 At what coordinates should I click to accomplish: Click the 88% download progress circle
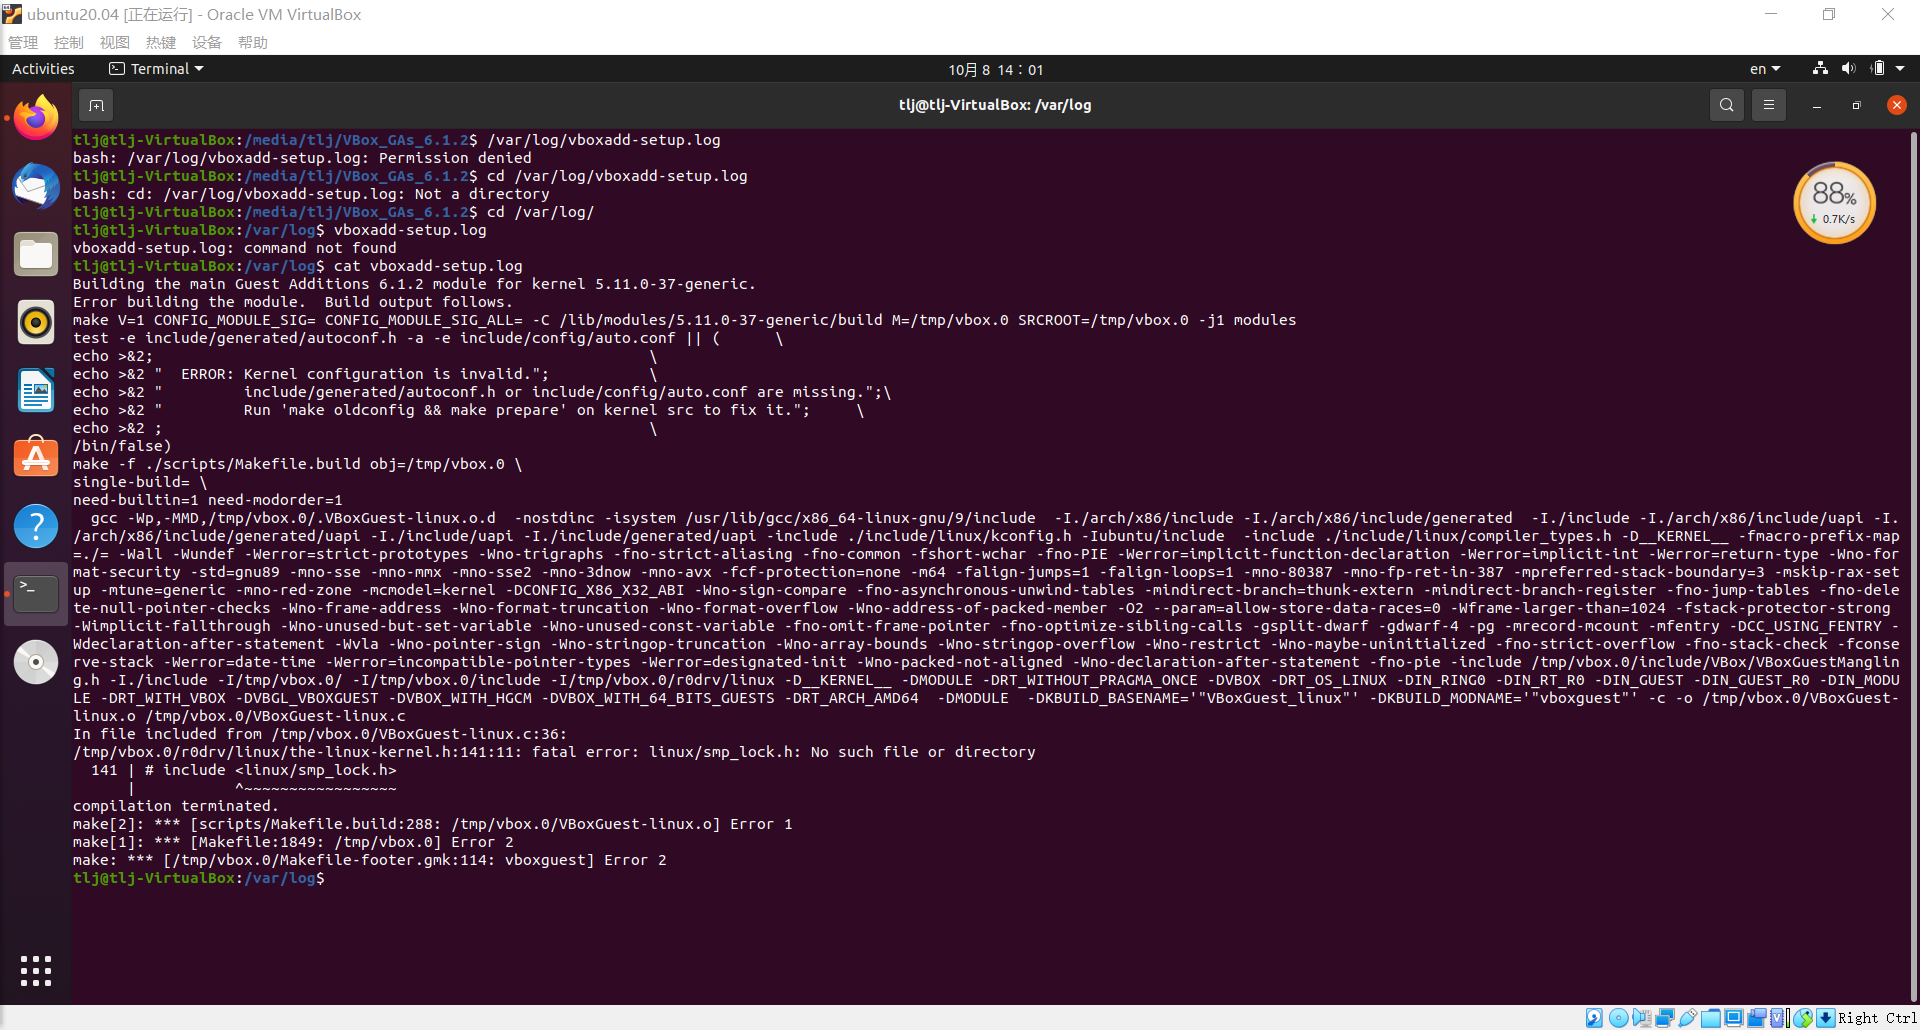coord(1835,202)
